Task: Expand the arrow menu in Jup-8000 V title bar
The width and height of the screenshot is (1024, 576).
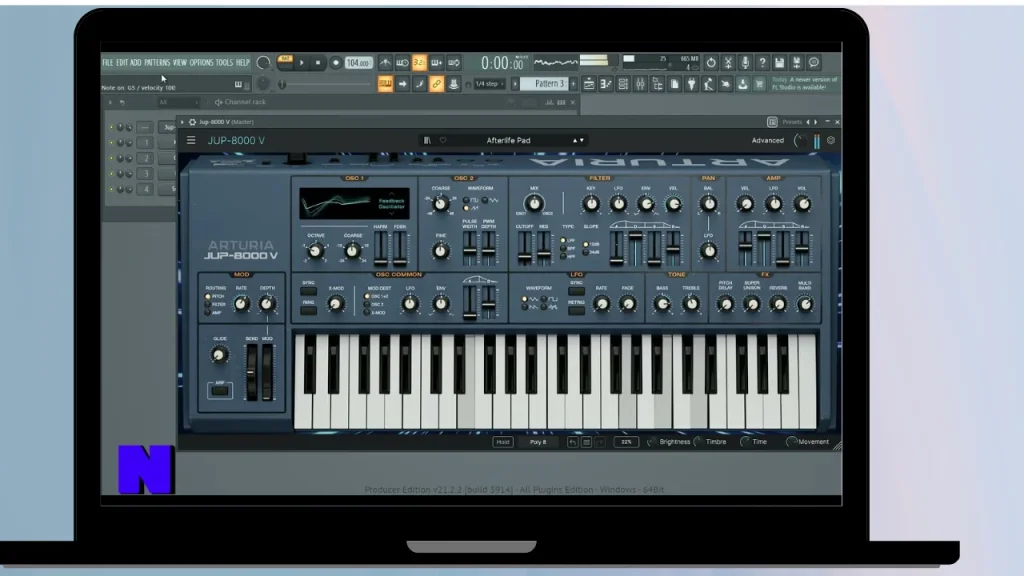Action: [182, 122]
